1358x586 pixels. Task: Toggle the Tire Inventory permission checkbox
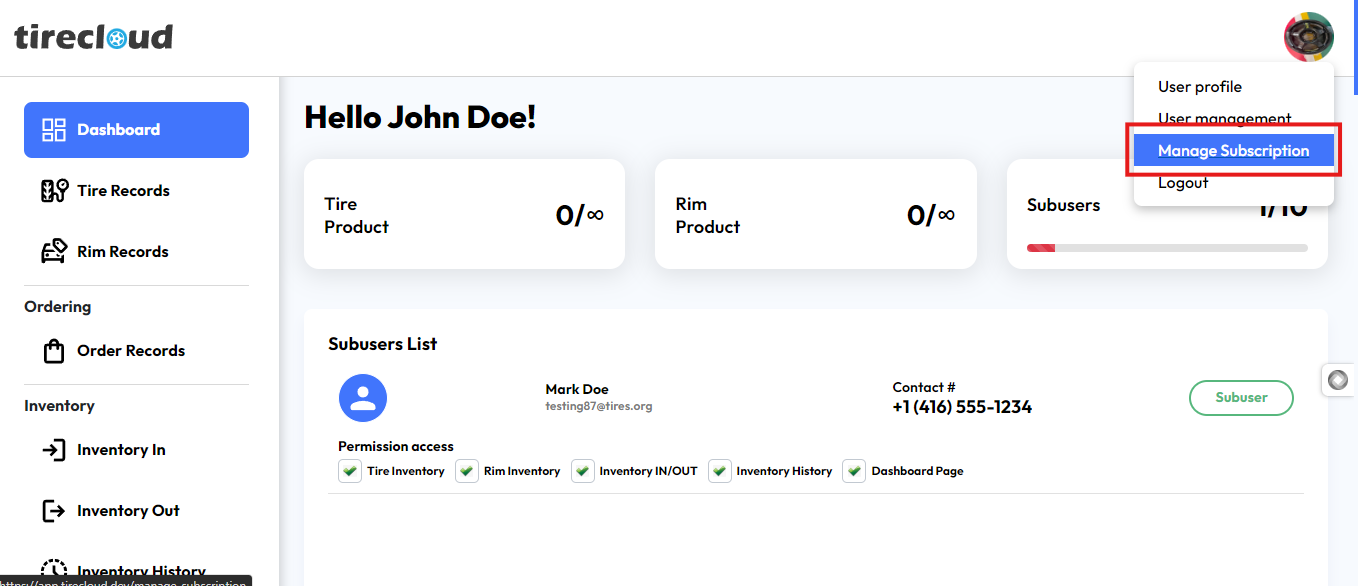pyautogui.click(x=350, y=471)
